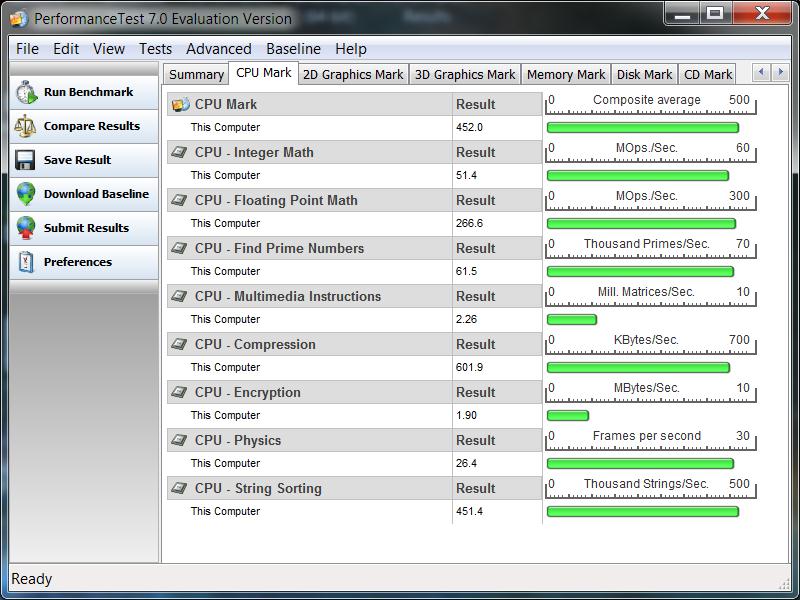The width and height of the screenshot is (800, 600).
Task: Click the CPU Mark result value 452.0
Action: click(x=469, y=127)
